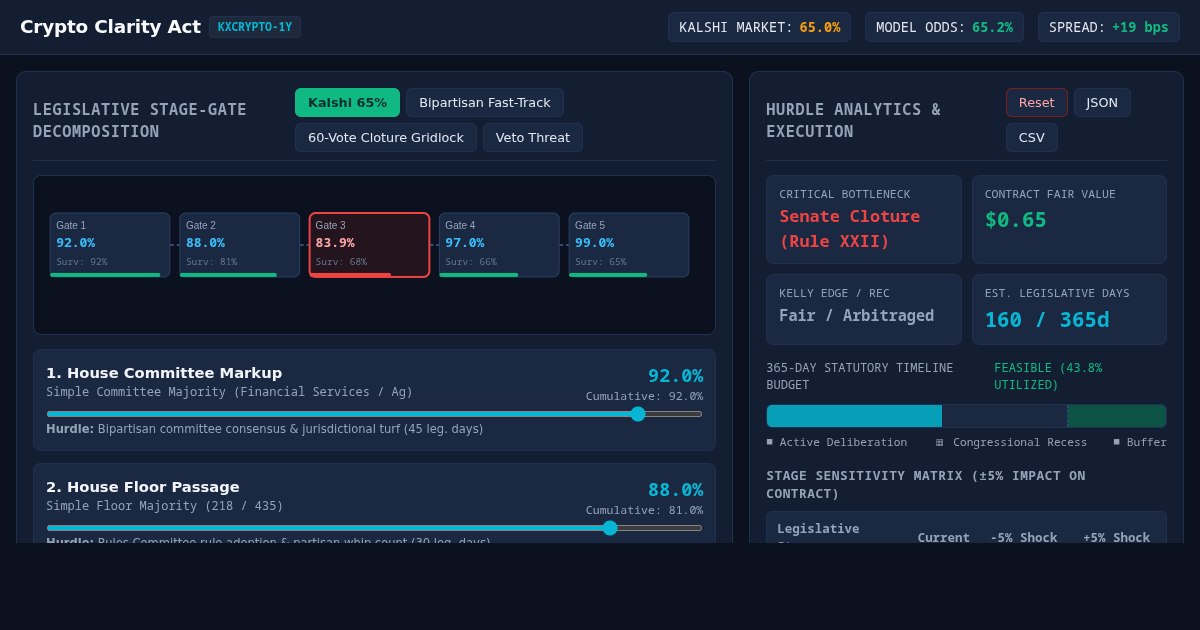This screenshot has height=630, width=1200.
Task: Click the -5% Shock column header
Action: 1024,537
